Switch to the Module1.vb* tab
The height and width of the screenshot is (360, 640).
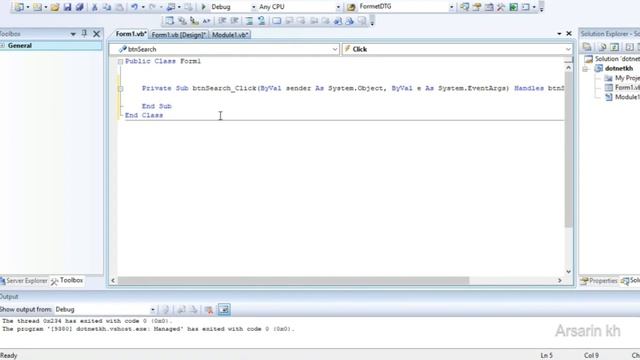[230, 35]
